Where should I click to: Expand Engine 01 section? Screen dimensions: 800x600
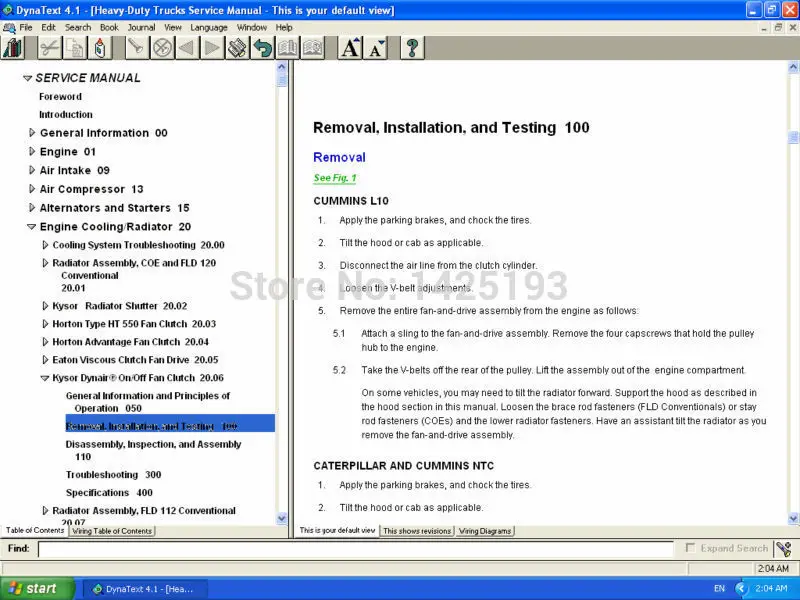[x=32, y=152]
